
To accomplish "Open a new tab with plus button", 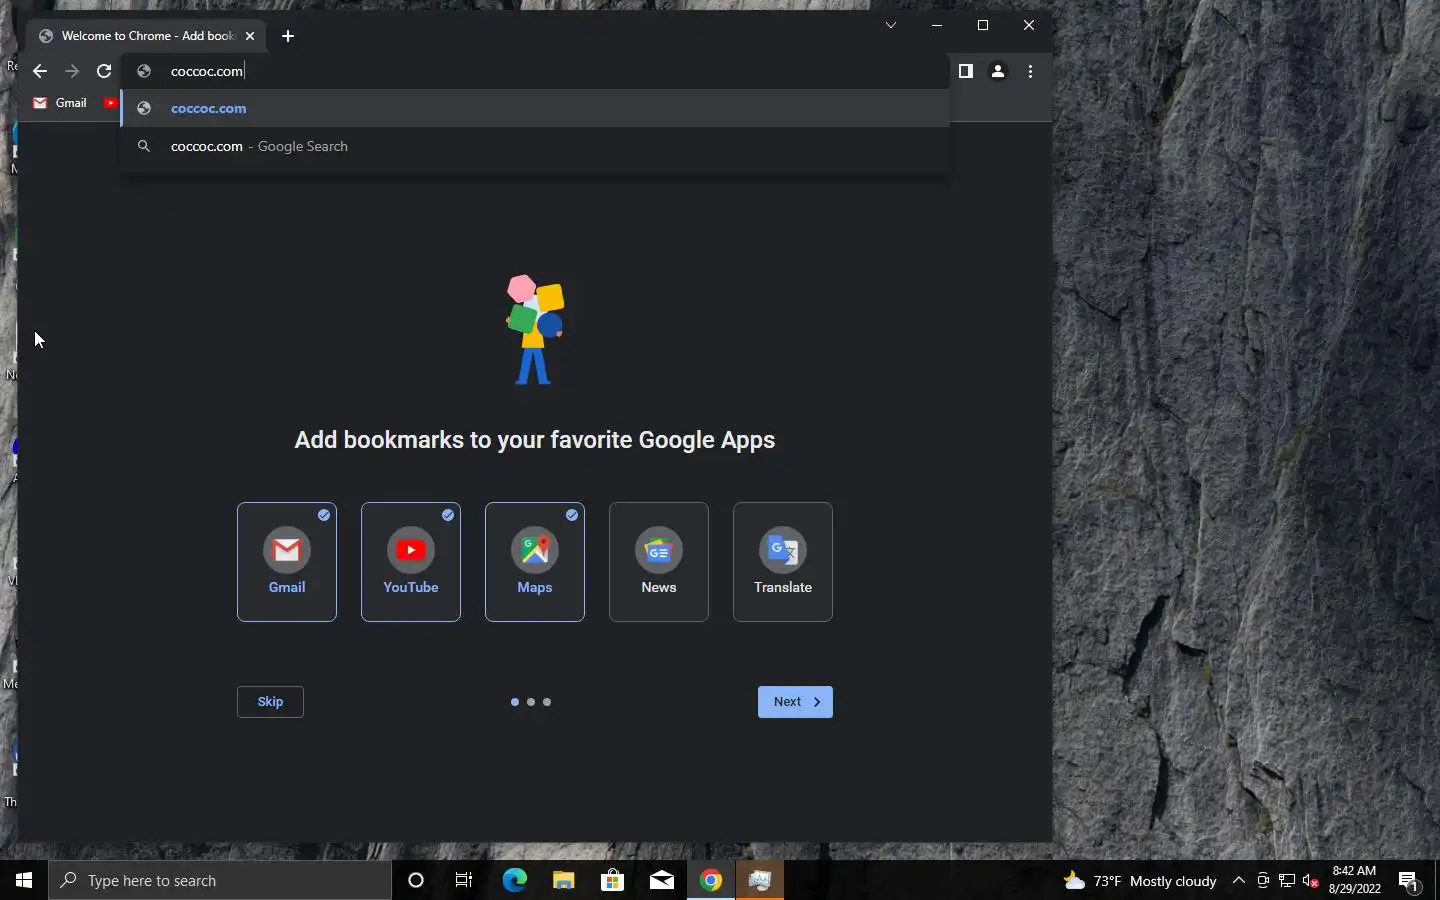I will (288, 36).
